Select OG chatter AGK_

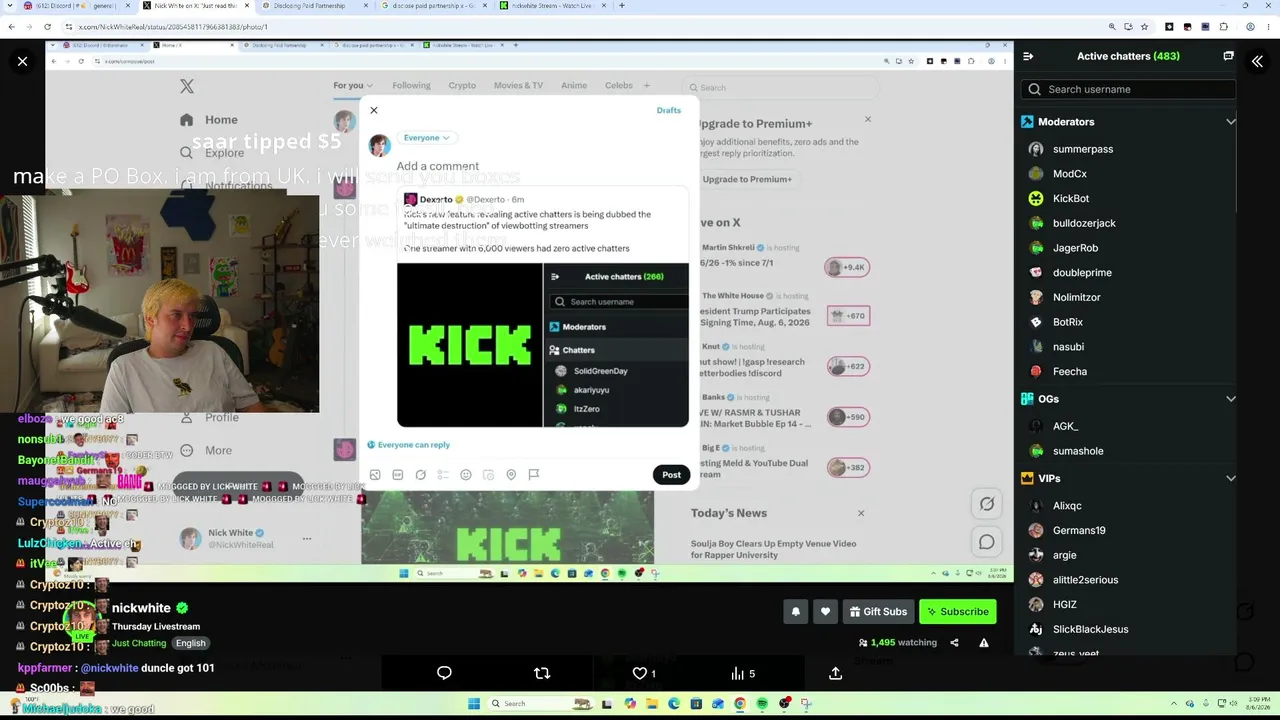[1065, 426]
